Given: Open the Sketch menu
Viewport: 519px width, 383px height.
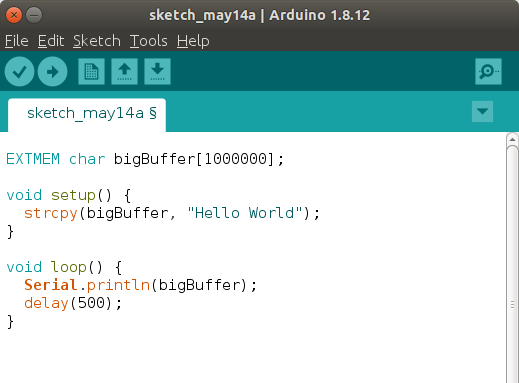Looking at the screenshot, I should [x=97, y=41].
